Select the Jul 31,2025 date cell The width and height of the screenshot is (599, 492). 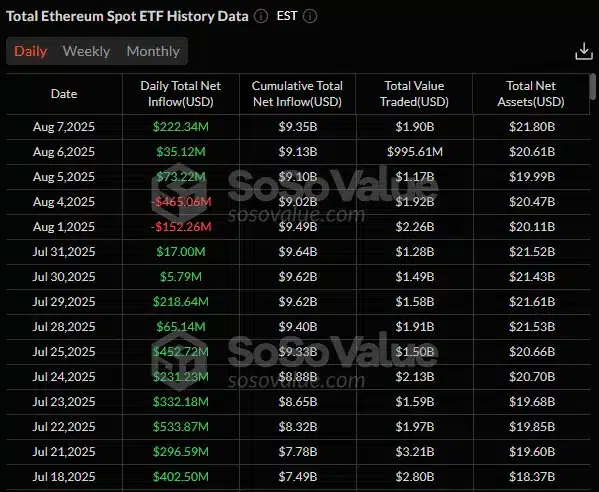[x=64, y=252]
